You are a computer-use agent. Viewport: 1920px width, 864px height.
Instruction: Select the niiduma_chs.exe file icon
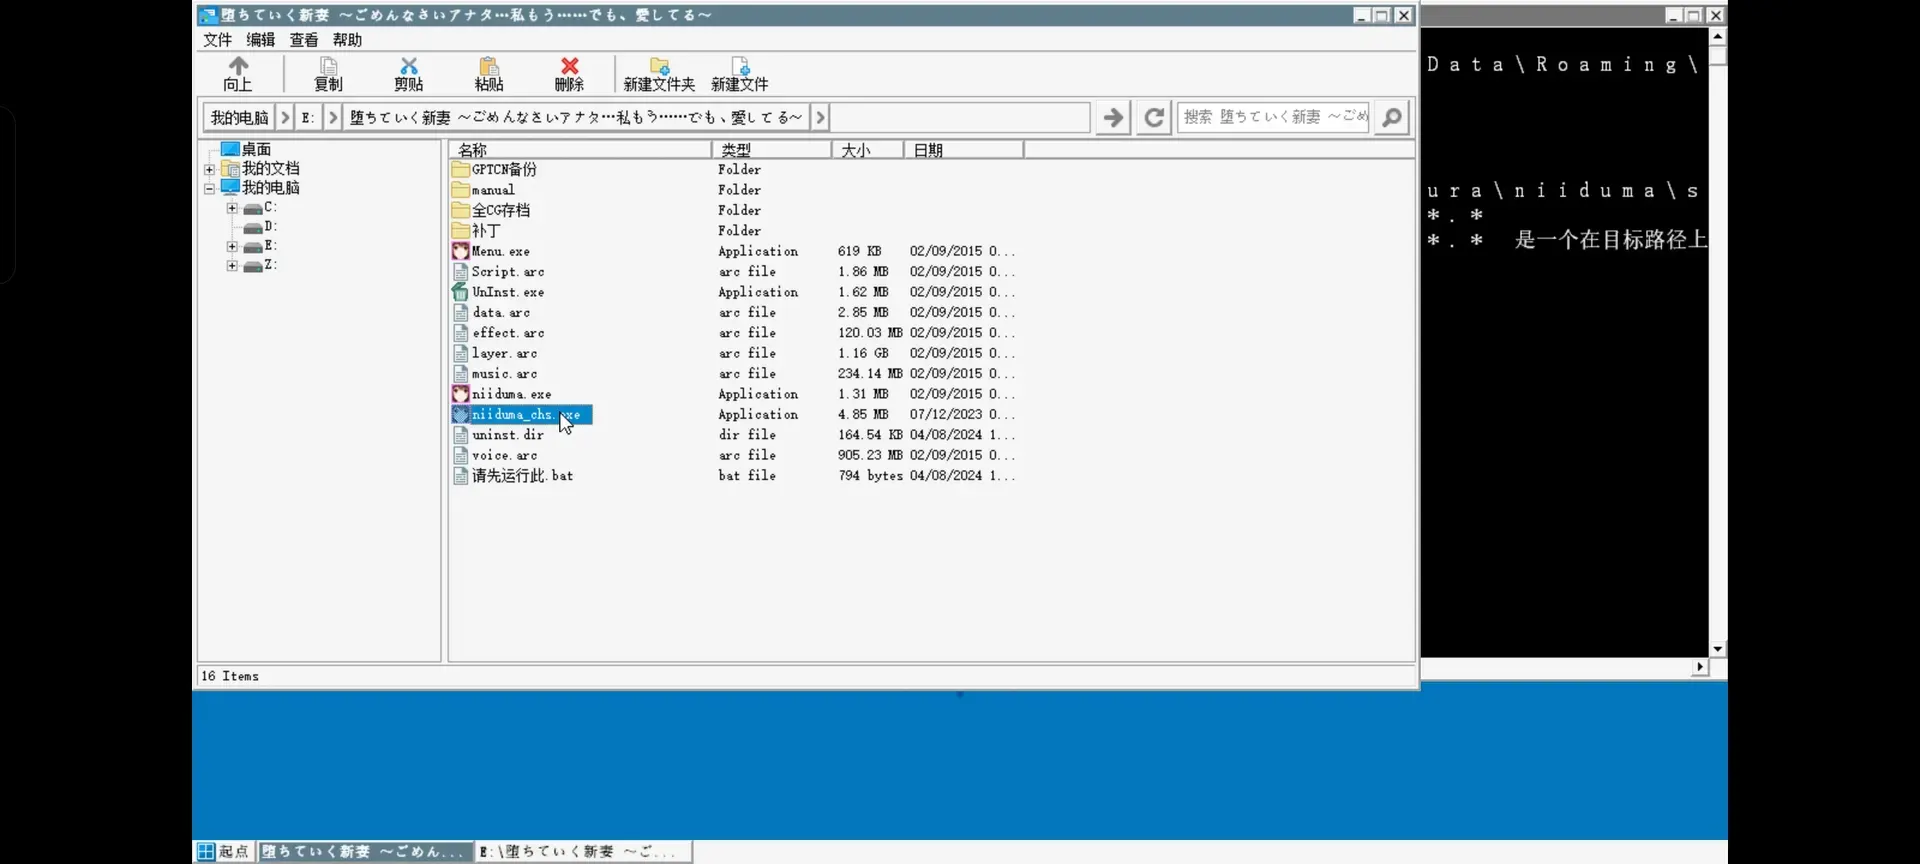pos(460,414)
